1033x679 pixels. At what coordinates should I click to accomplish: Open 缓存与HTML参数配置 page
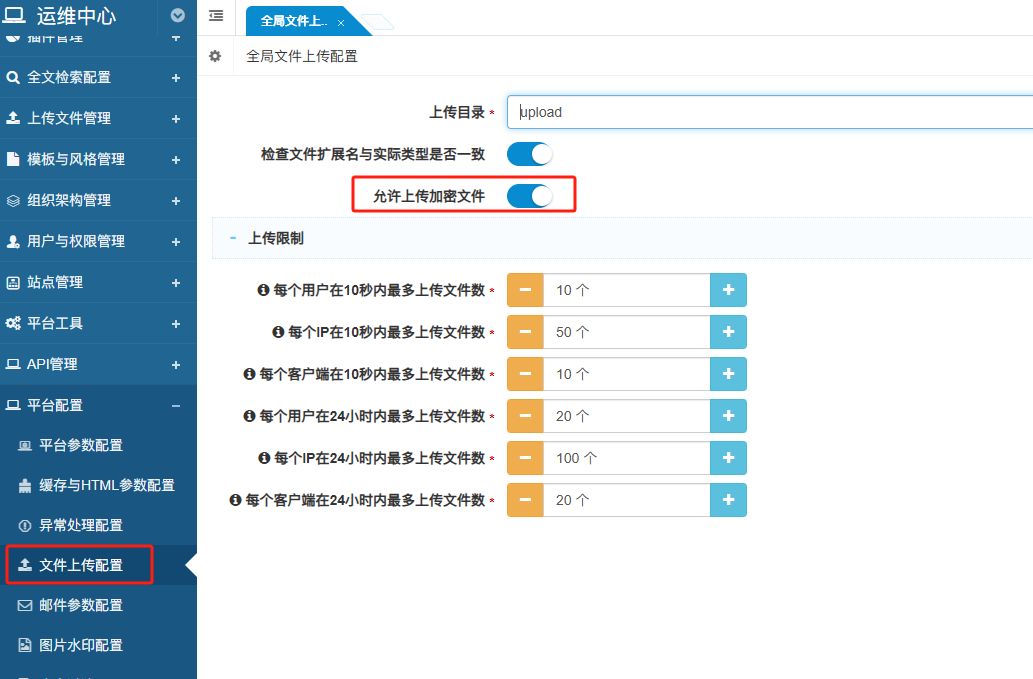coord(106,485)
